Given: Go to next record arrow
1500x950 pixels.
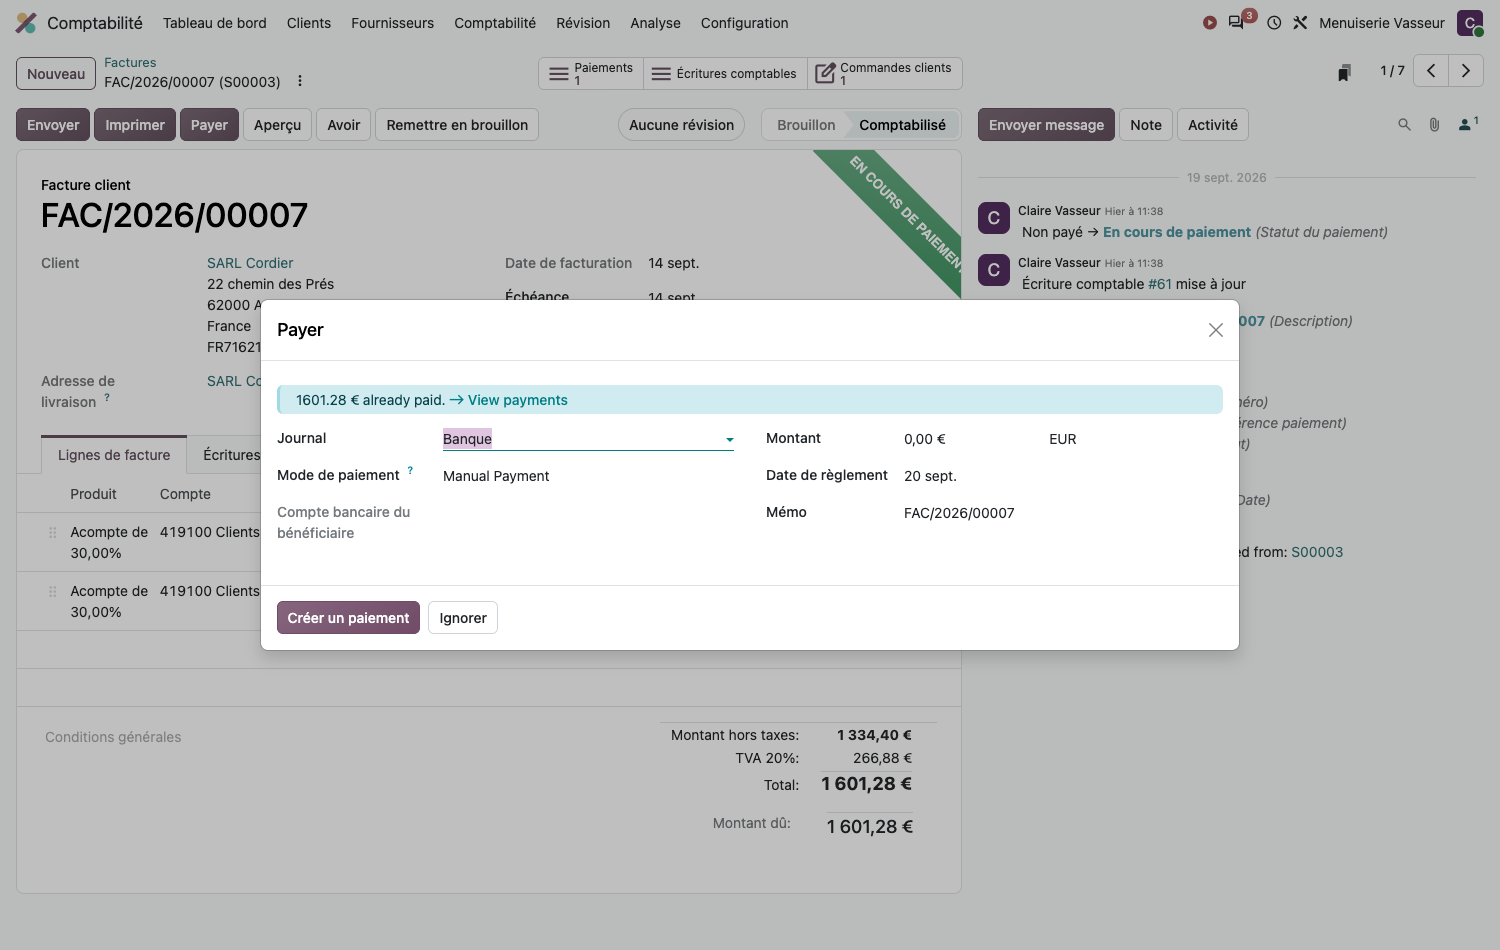Looking at the screenshot, I should point(1466,70).
